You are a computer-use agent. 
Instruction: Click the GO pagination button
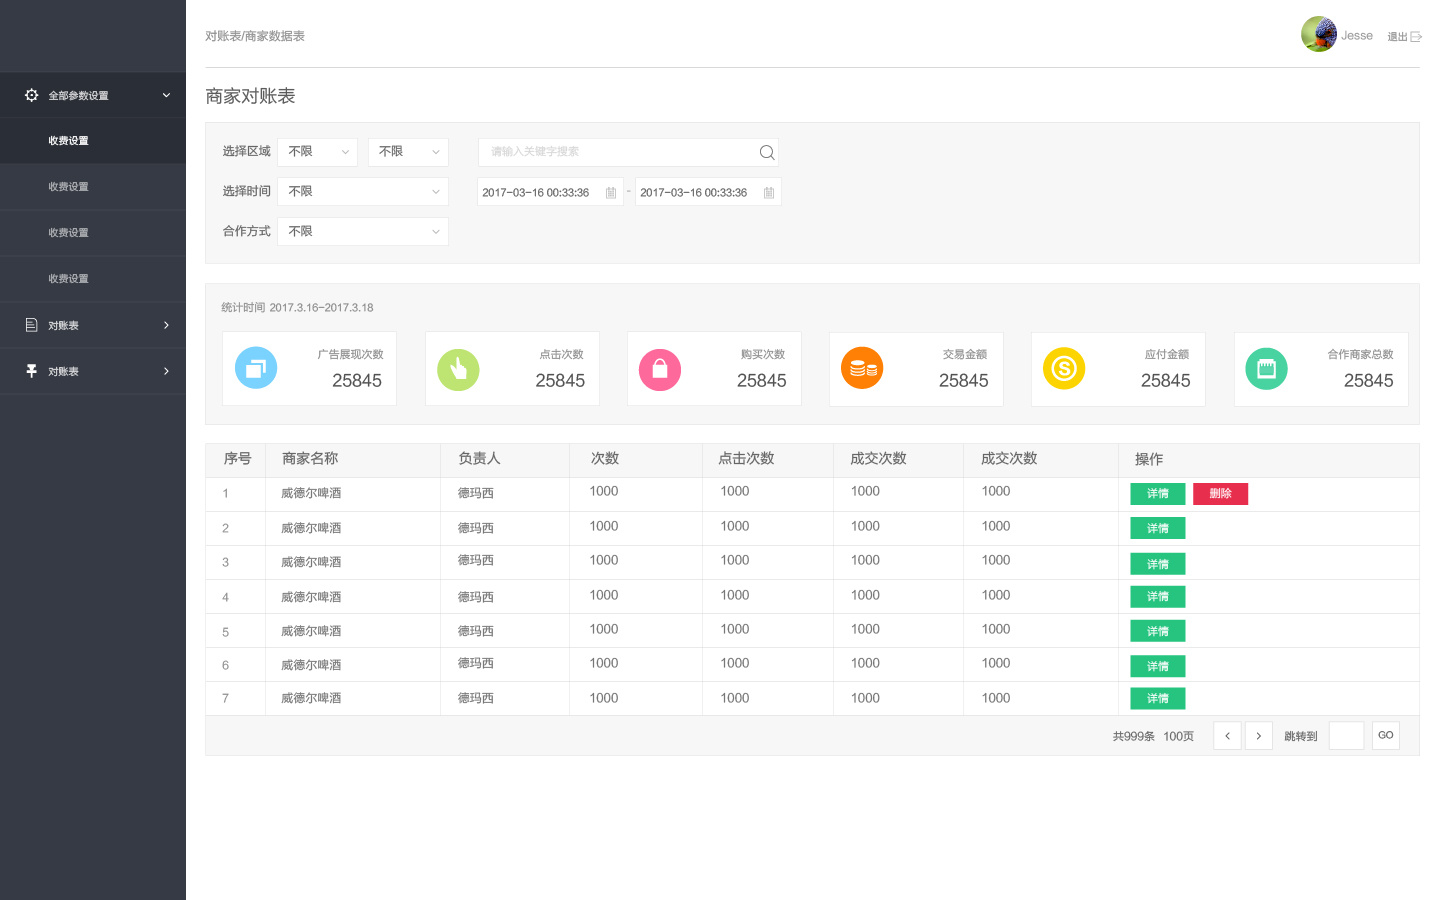tap(1386, 736)
